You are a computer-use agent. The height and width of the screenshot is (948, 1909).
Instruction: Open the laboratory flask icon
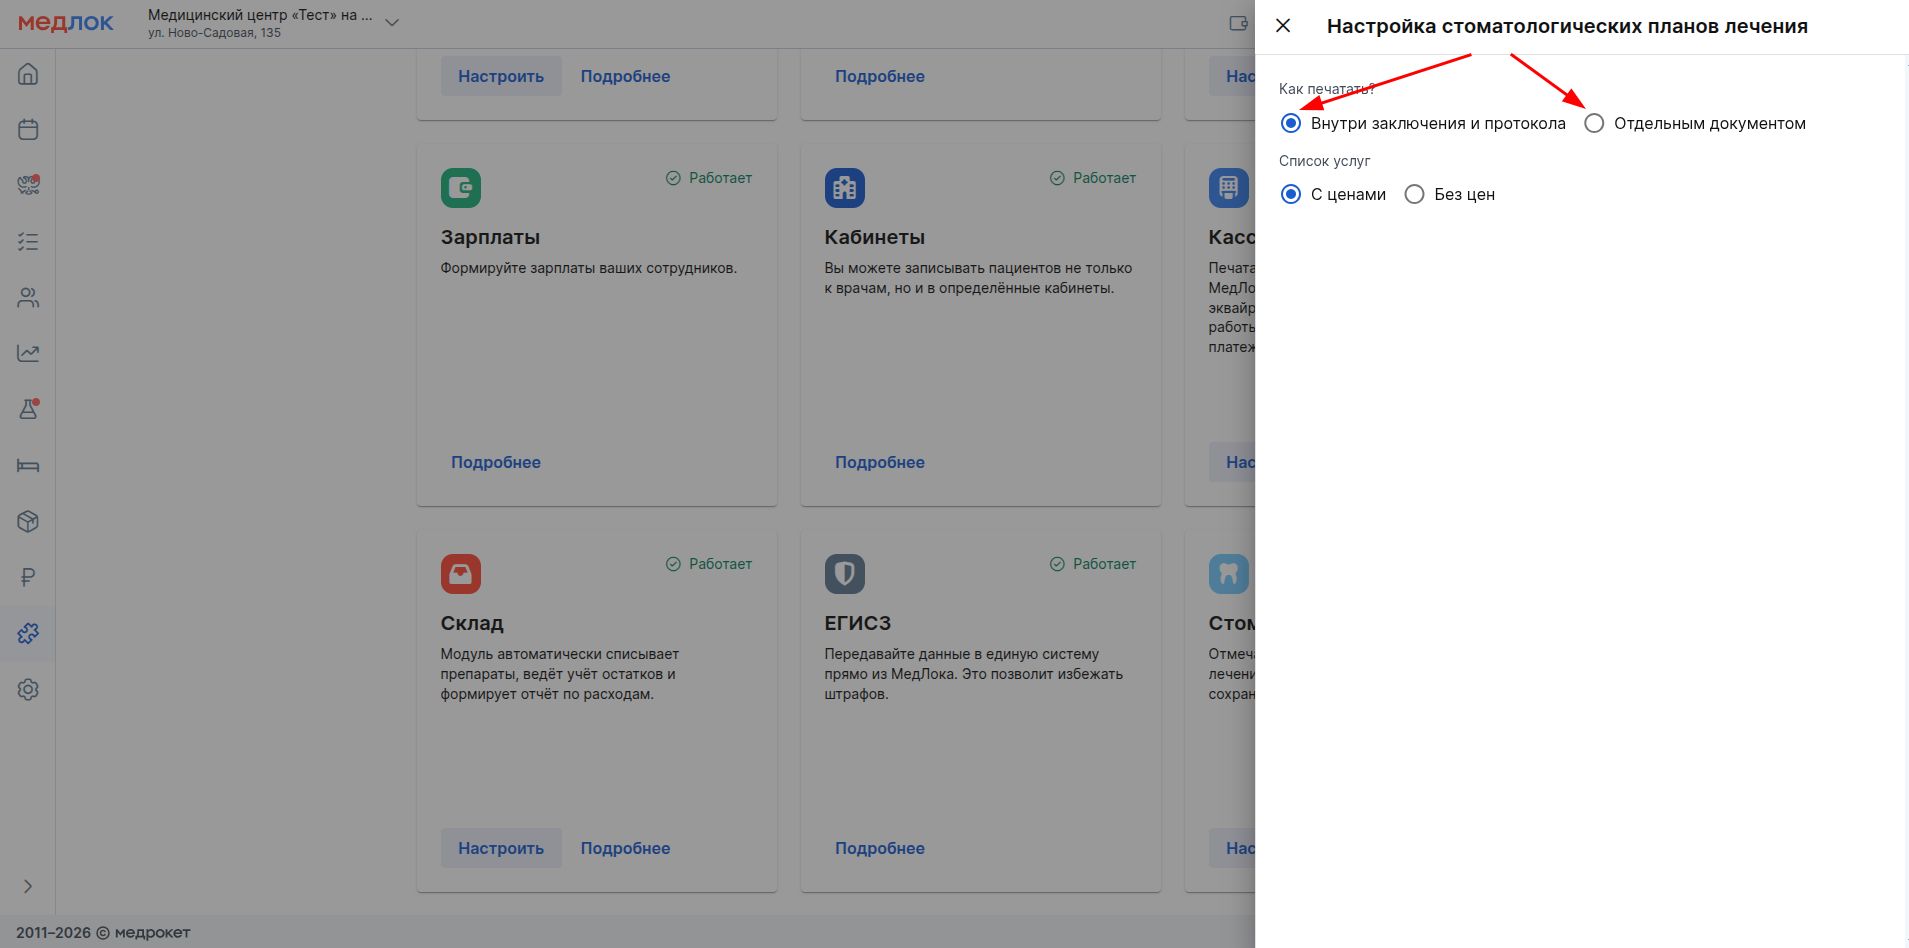click(28, 409)
